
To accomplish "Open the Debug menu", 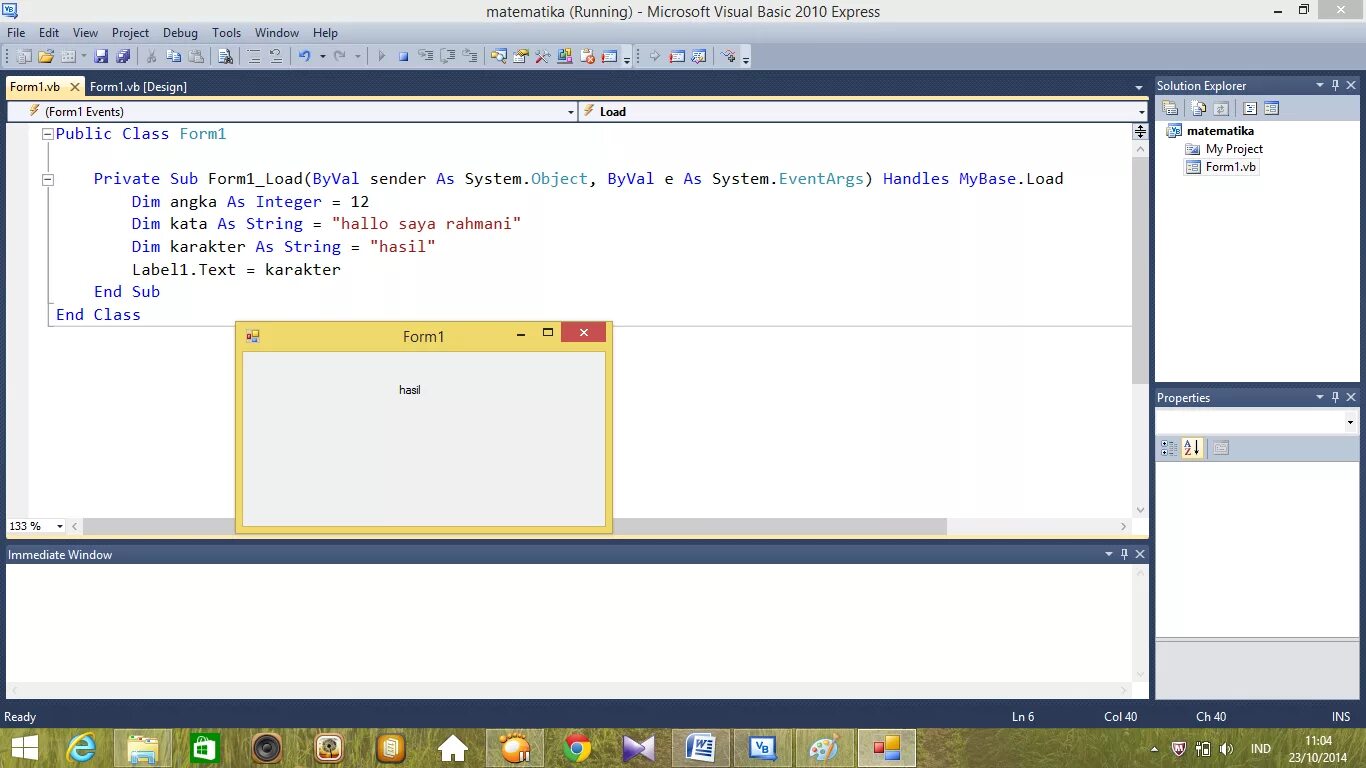I will tap(180, 33).
